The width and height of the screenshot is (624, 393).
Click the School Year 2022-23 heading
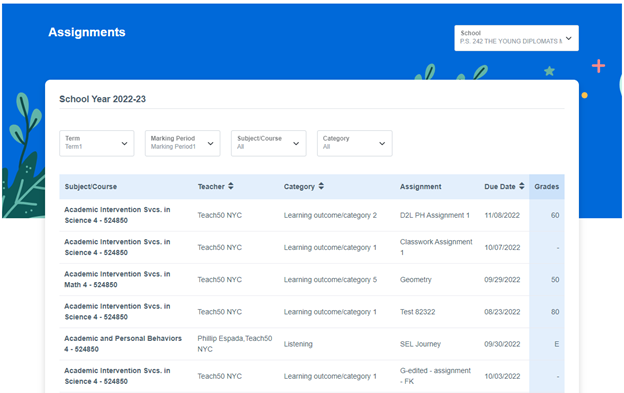(102, 99)
